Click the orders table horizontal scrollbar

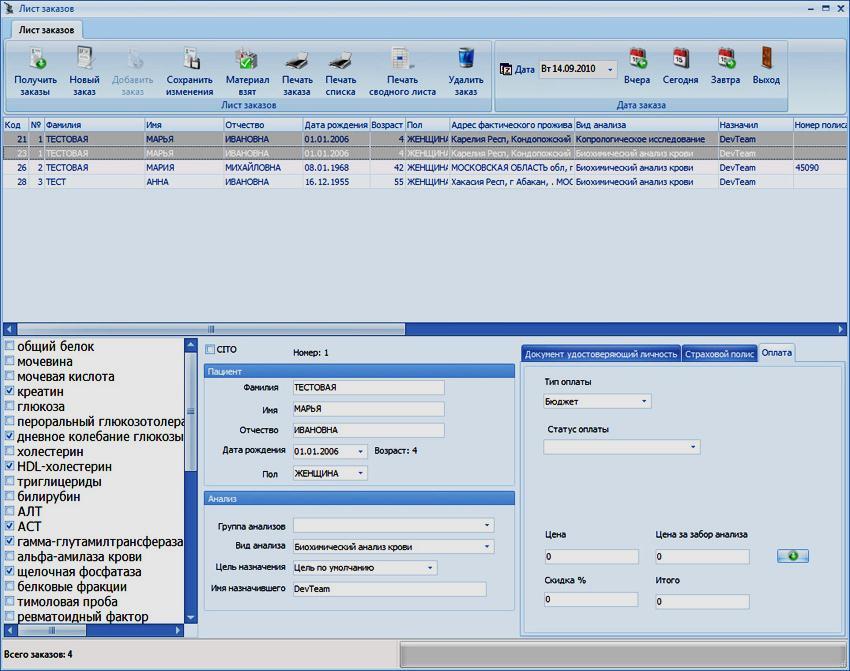(x=210, y=329)
